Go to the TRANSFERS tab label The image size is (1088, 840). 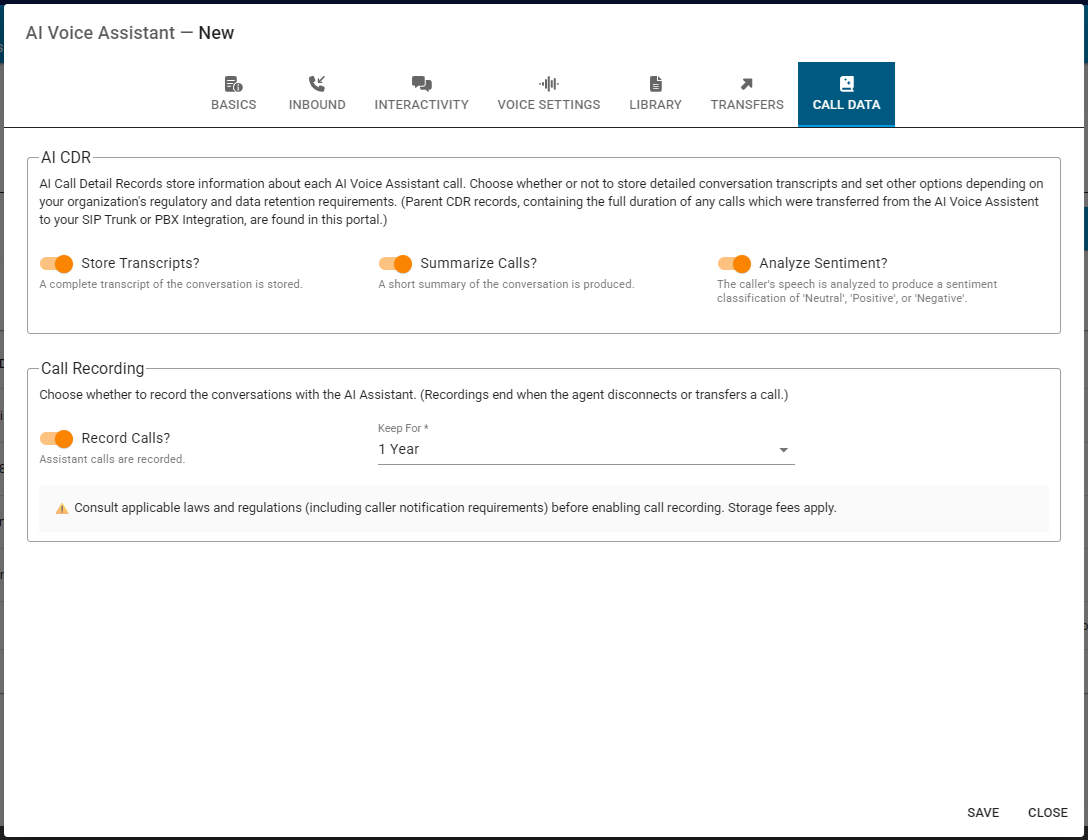tap(747, 105)
